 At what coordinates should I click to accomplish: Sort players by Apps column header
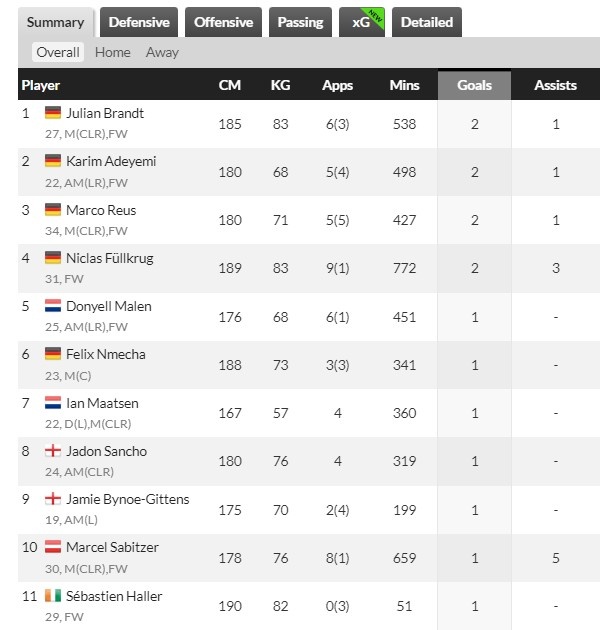[338, 85]
